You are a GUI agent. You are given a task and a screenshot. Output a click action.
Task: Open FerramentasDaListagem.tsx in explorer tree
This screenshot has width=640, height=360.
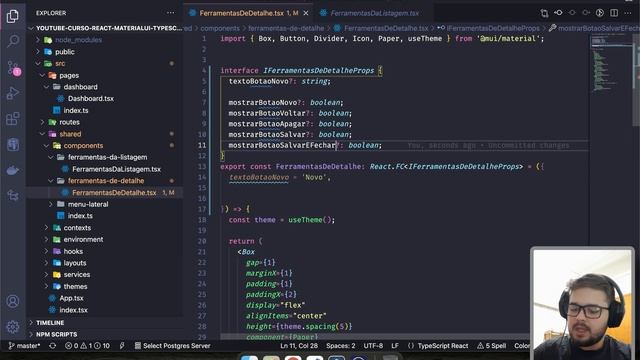click(116, 169)
